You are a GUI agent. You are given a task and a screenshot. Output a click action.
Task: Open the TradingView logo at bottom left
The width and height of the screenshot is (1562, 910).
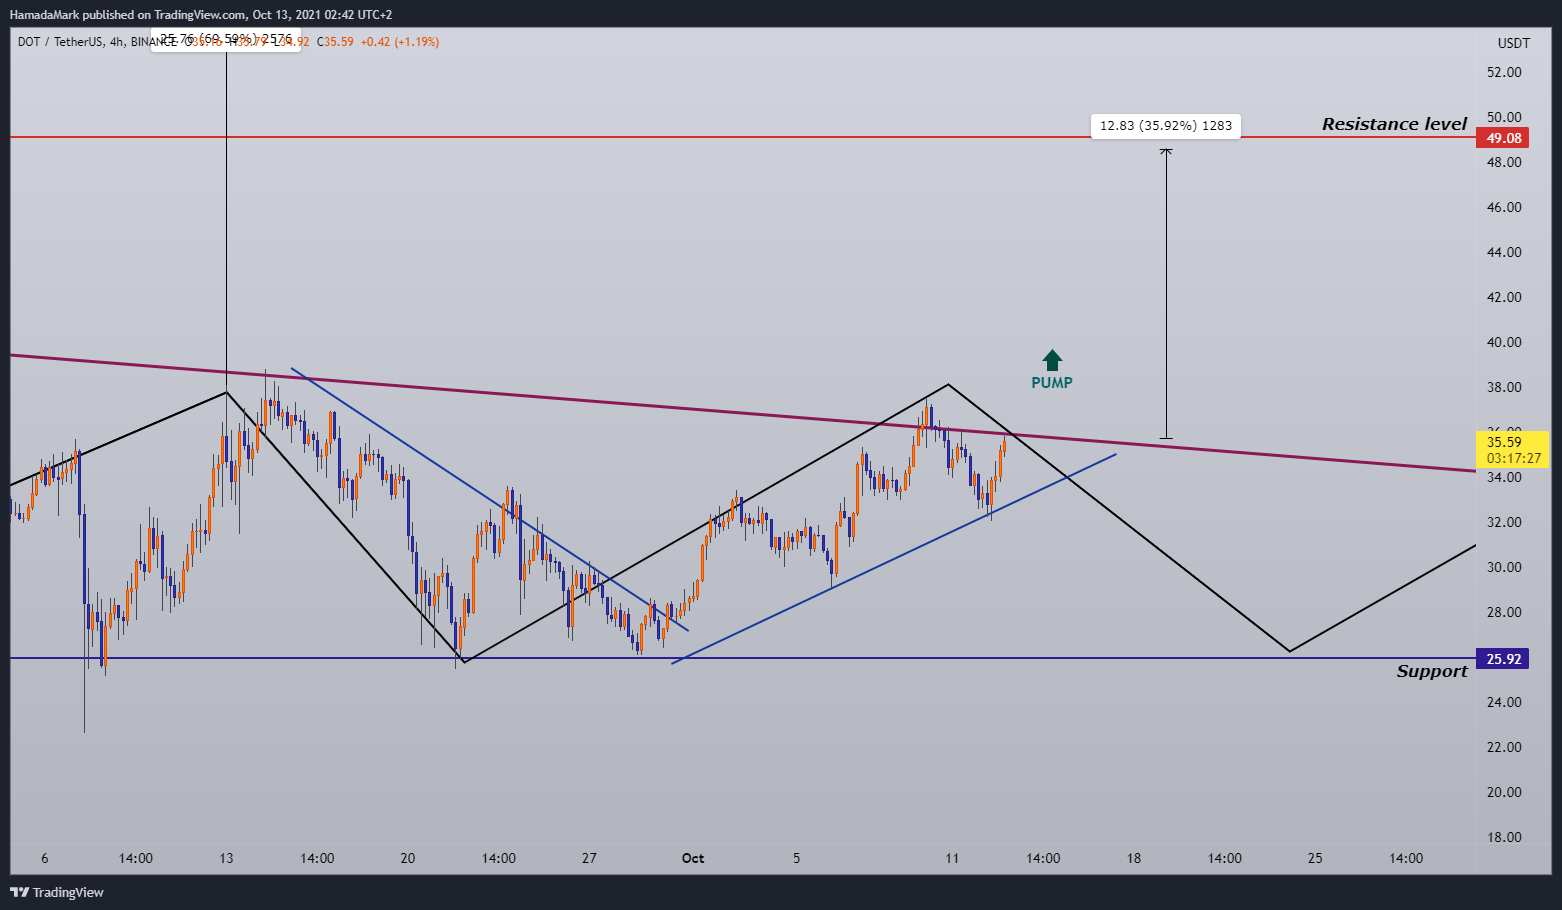pos(57,892)
